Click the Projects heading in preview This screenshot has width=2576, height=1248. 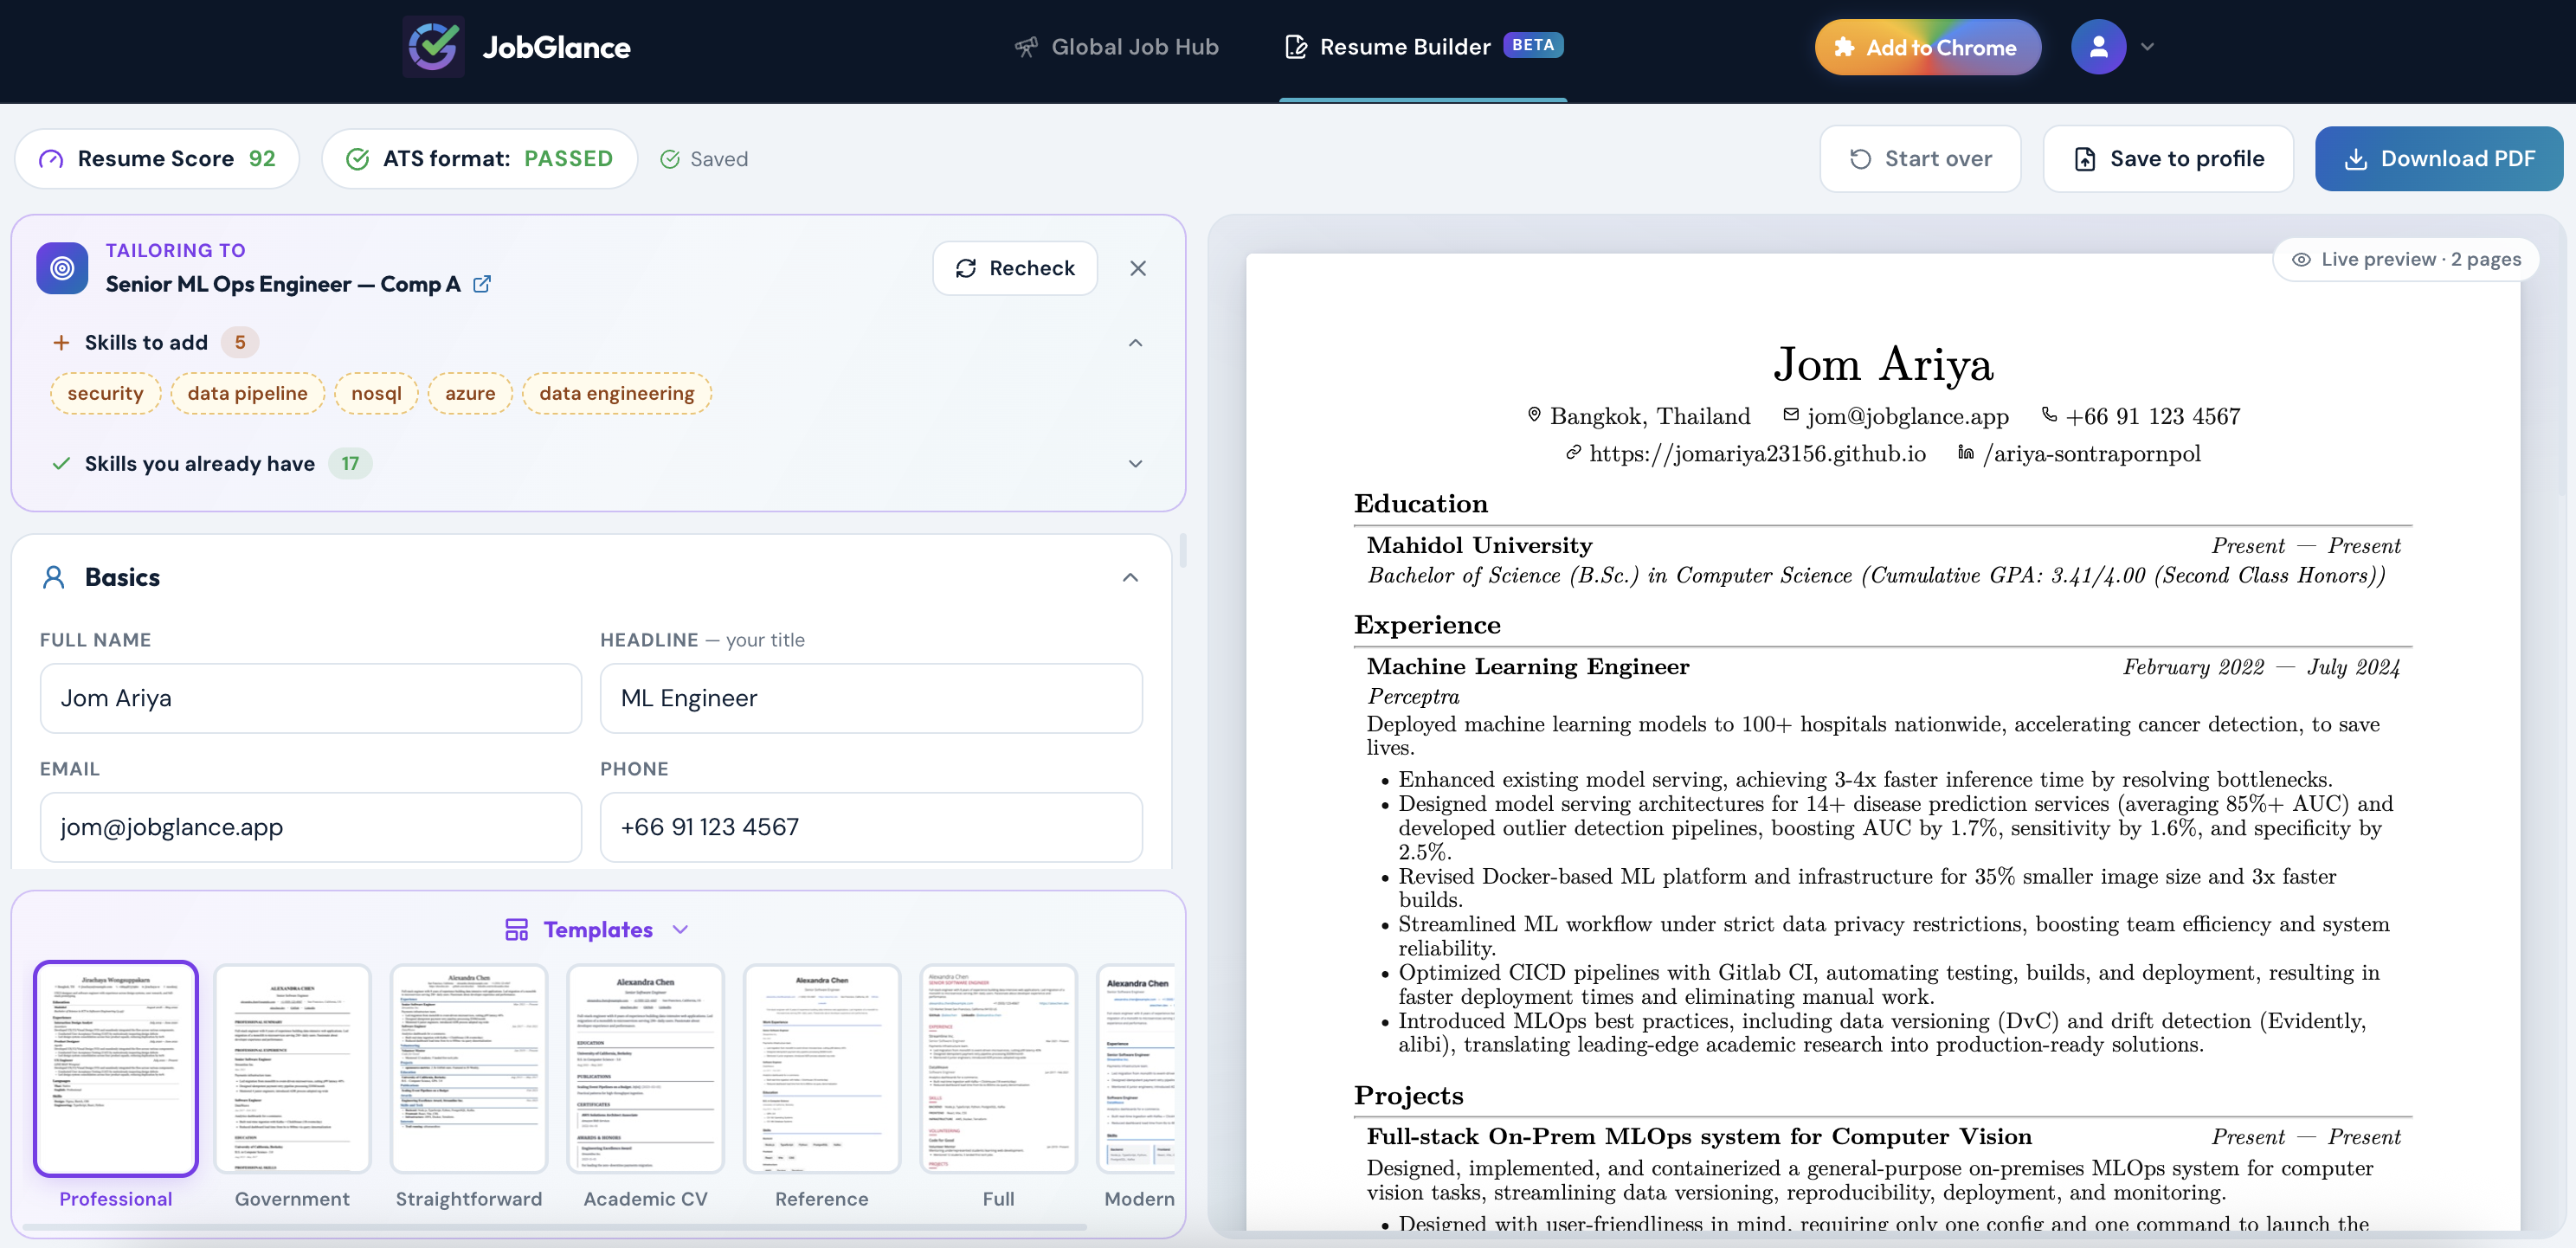point(1408,1096)
